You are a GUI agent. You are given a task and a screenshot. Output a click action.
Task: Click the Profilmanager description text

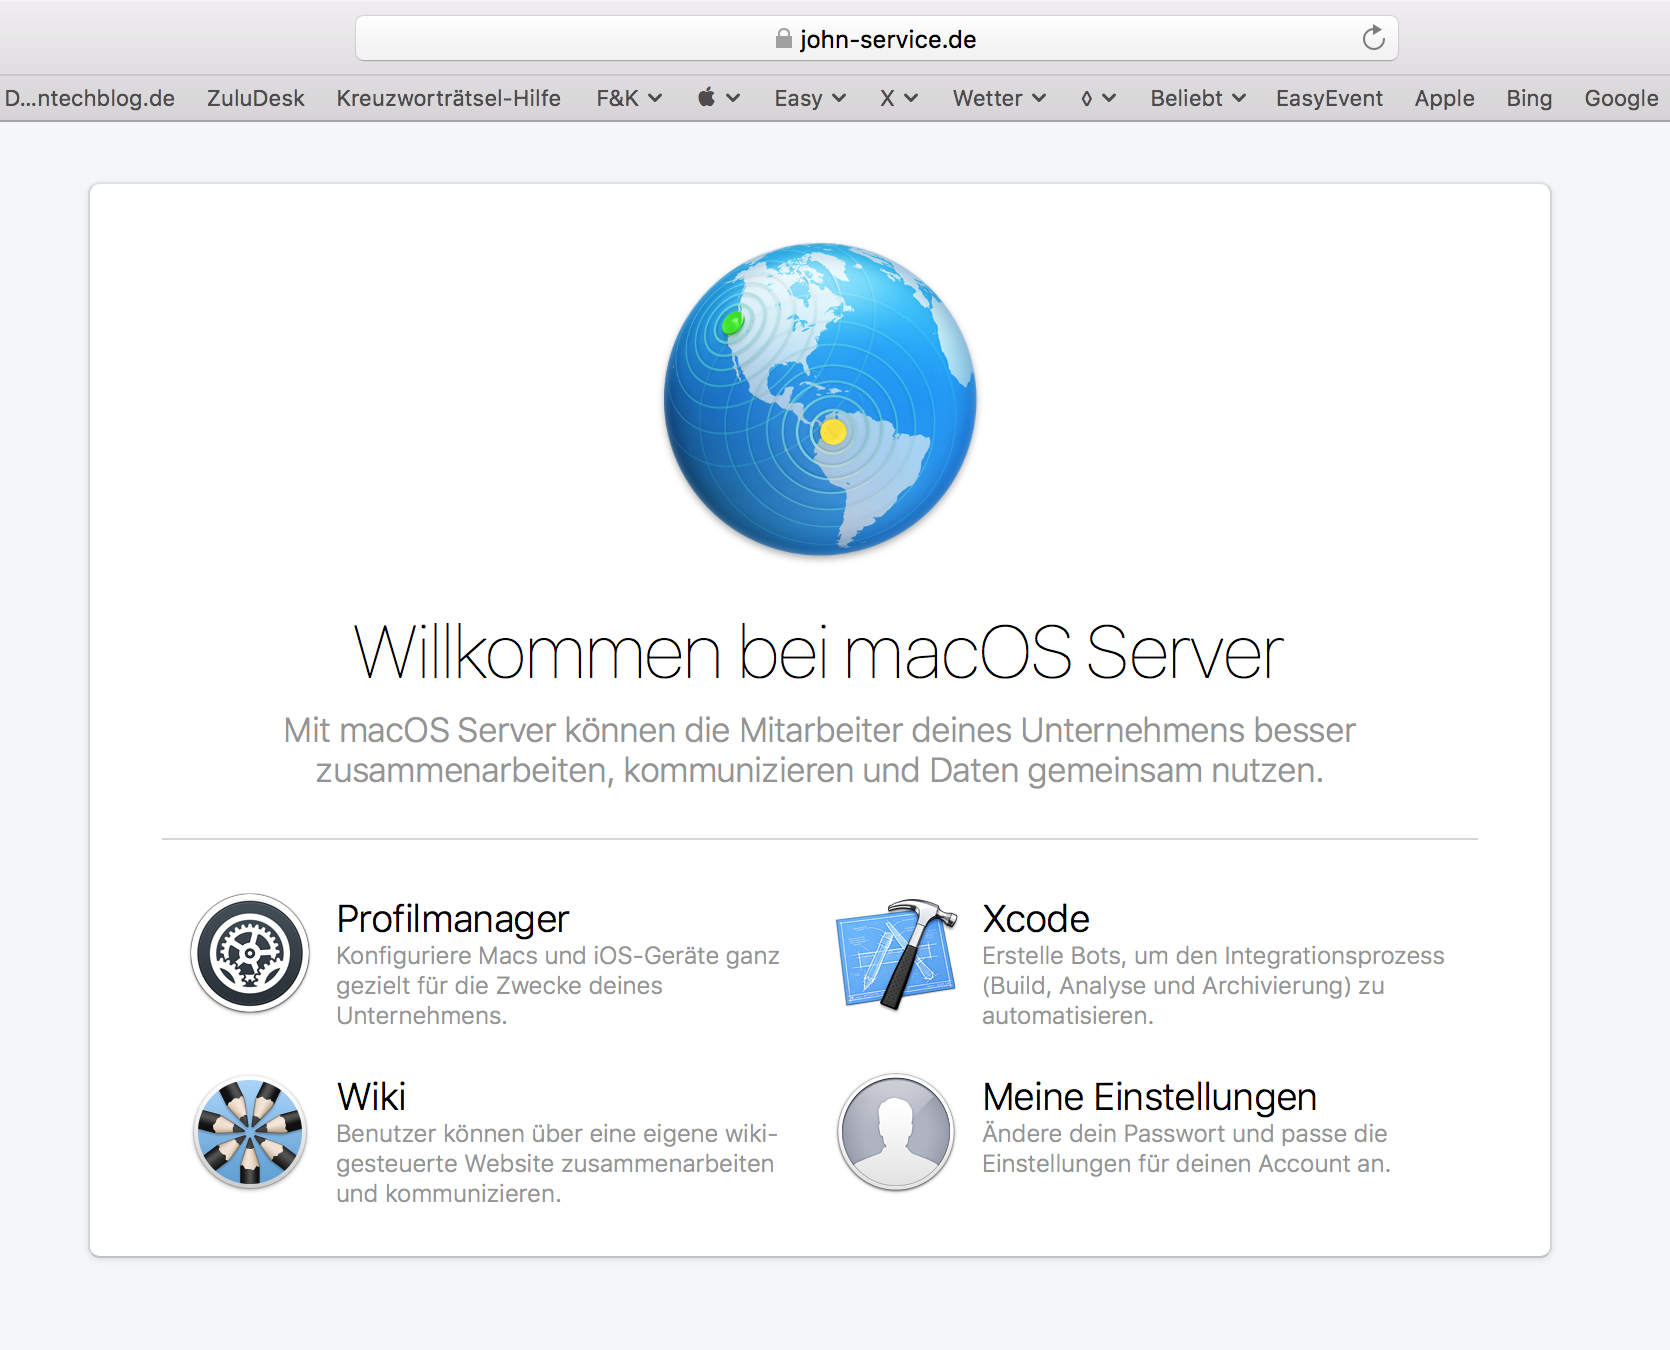558,985
